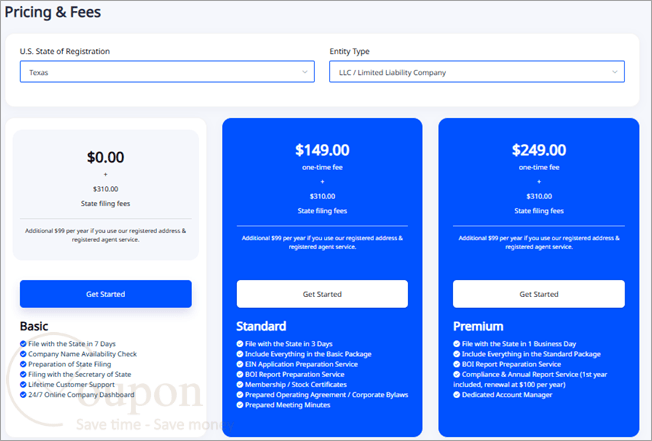
Task: Click check icon beside Company Name Availability Check
Action: (23, 354)
